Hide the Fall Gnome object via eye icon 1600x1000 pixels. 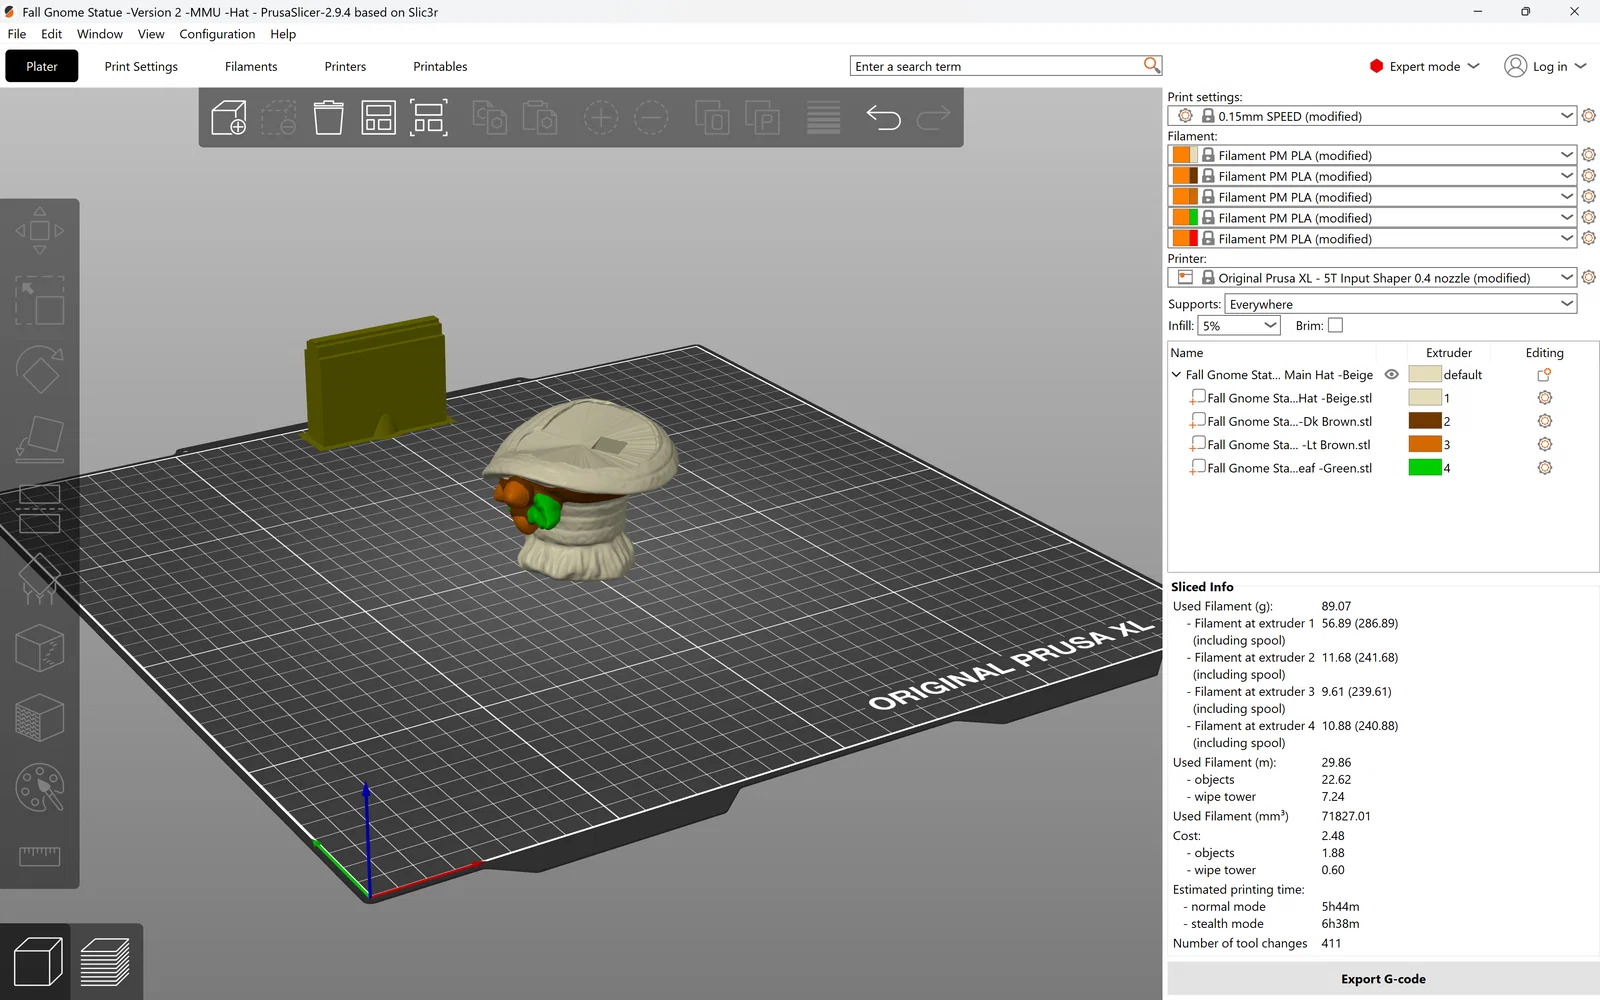click(x=1391, y=375)
